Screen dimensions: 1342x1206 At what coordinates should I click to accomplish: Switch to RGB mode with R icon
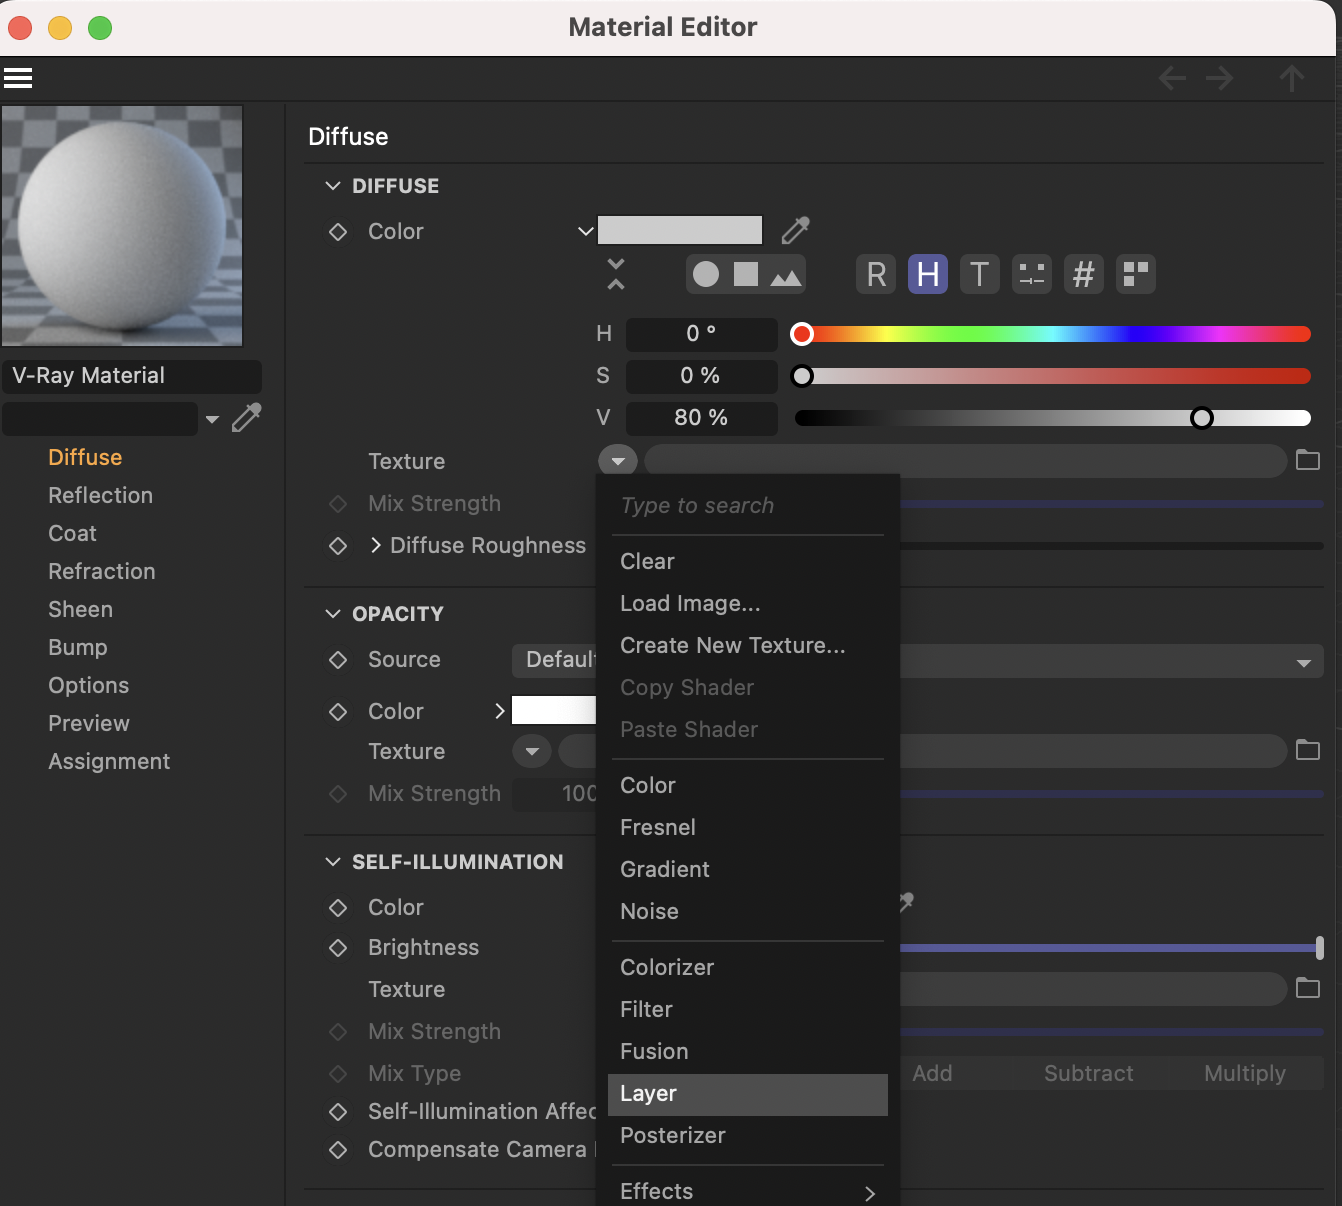pos(876,274)
